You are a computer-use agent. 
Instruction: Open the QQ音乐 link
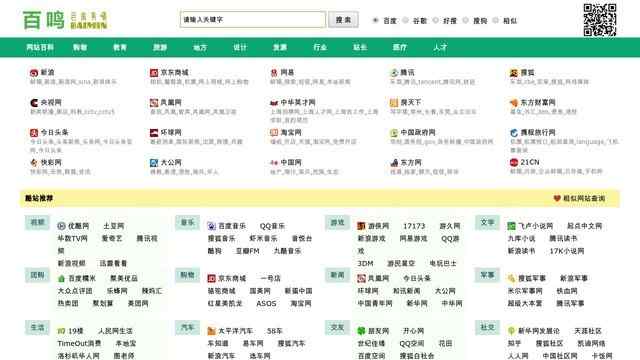pos(272,226)
